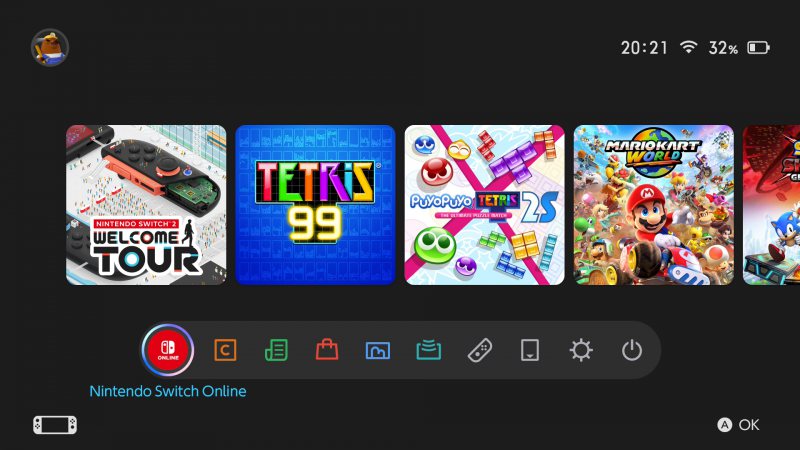Open Nintendo Switch Online icon

click(168, 350)
